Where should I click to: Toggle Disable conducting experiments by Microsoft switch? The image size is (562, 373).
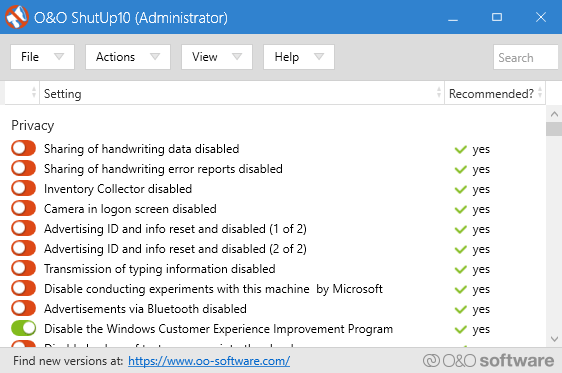click(24, 288)
